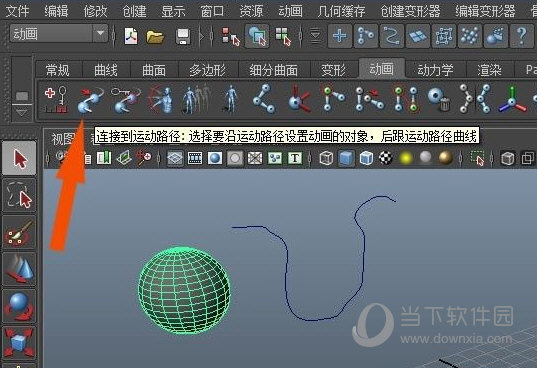
Task: Toggle snap to grids plus-sign icon
Action: 339,36
